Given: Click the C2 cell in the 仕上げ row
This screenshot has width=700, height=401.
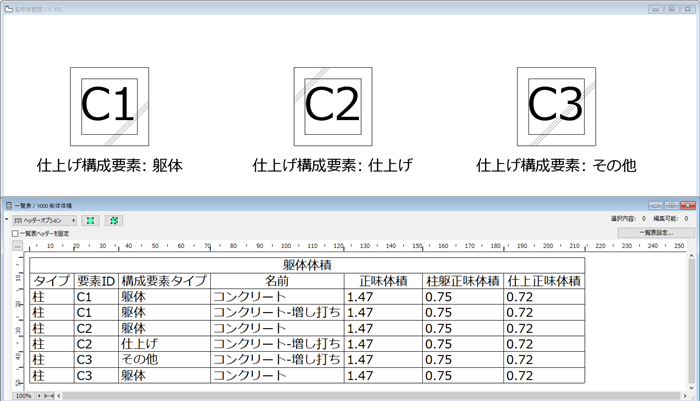Looking at the screenshot, I should pyautogui.click(x=96, y=344).
